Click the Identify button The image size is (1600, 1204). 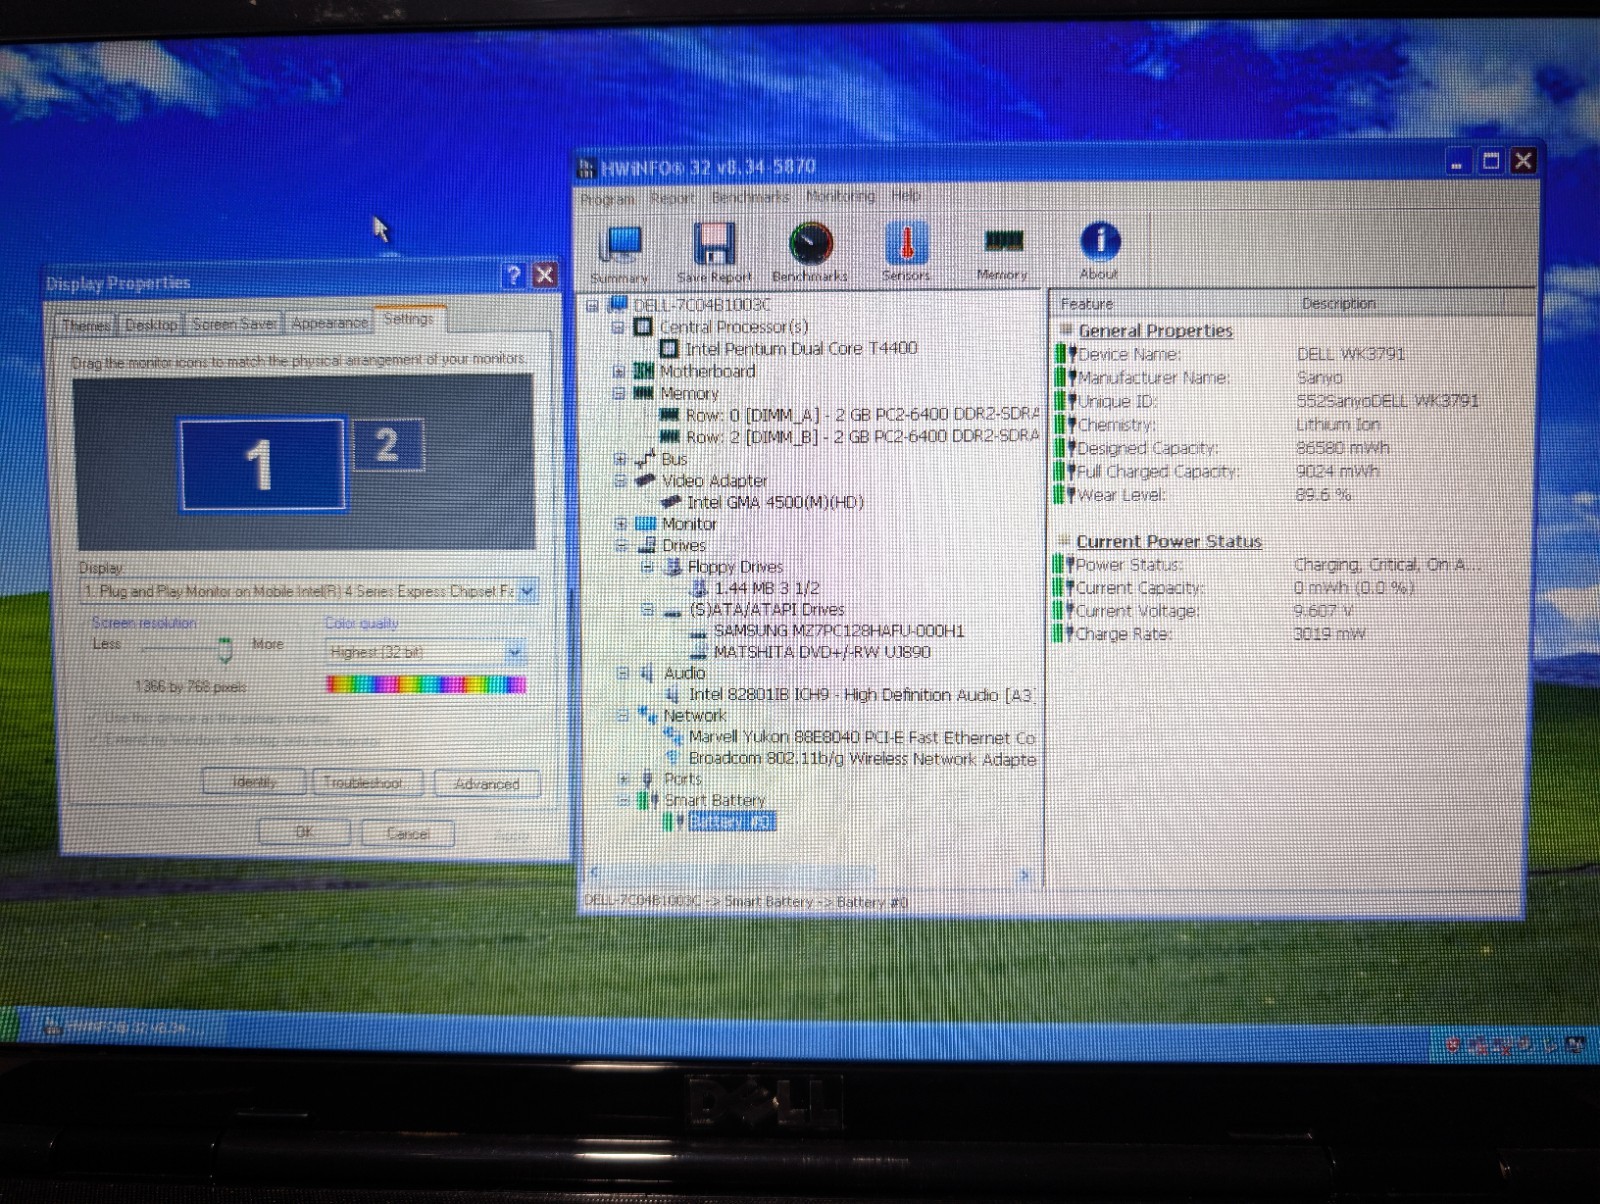coord(254,782)
